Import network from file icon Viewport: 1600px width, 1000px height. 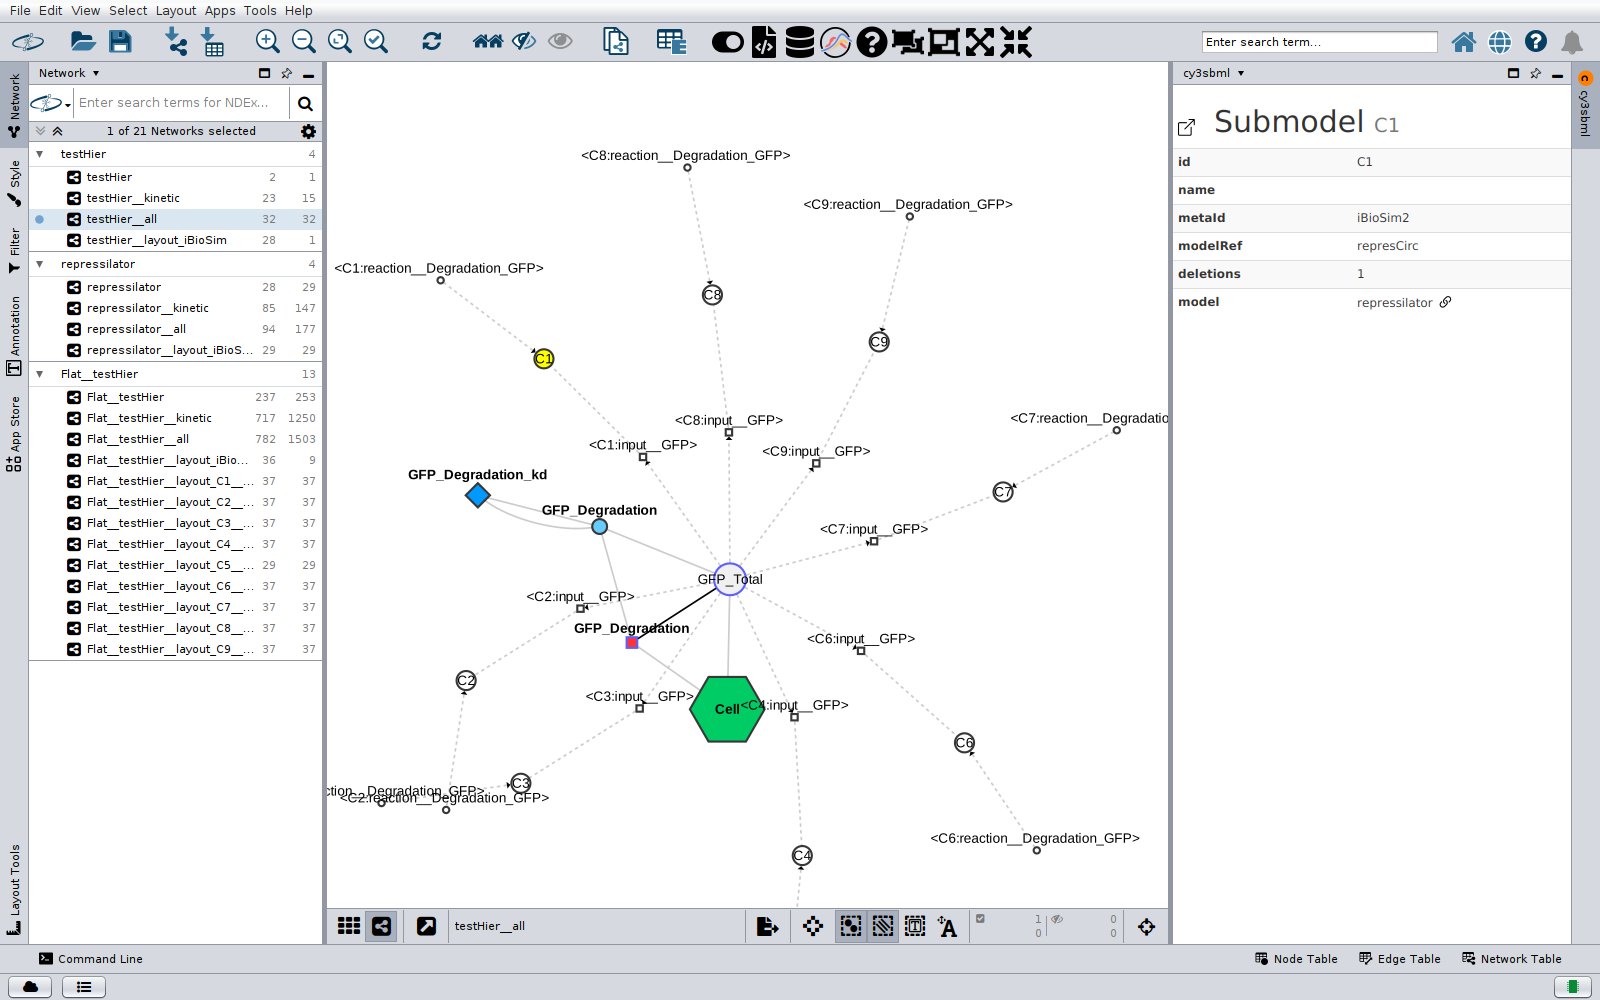click(x=175, y=41)
